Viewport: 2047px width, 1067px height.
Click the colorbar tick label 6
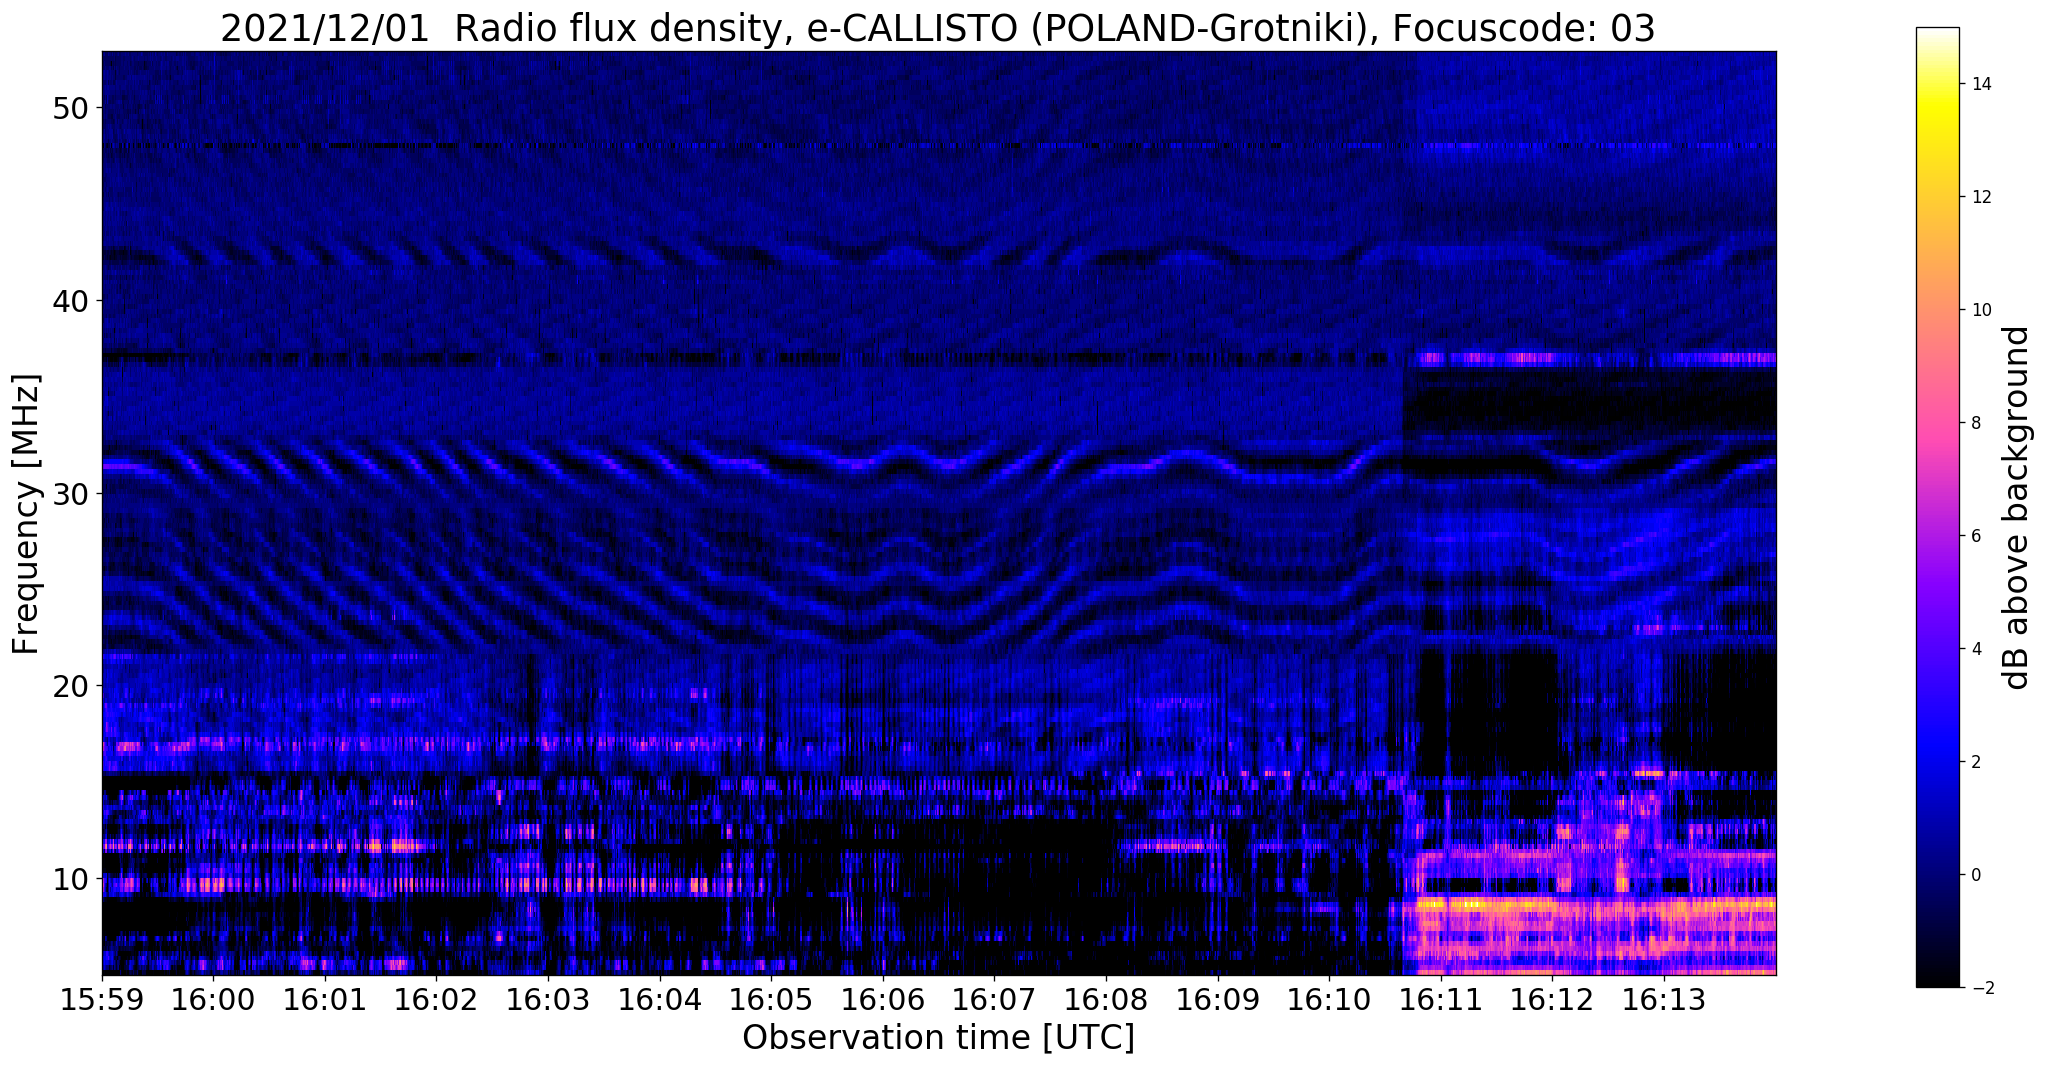1975,536
